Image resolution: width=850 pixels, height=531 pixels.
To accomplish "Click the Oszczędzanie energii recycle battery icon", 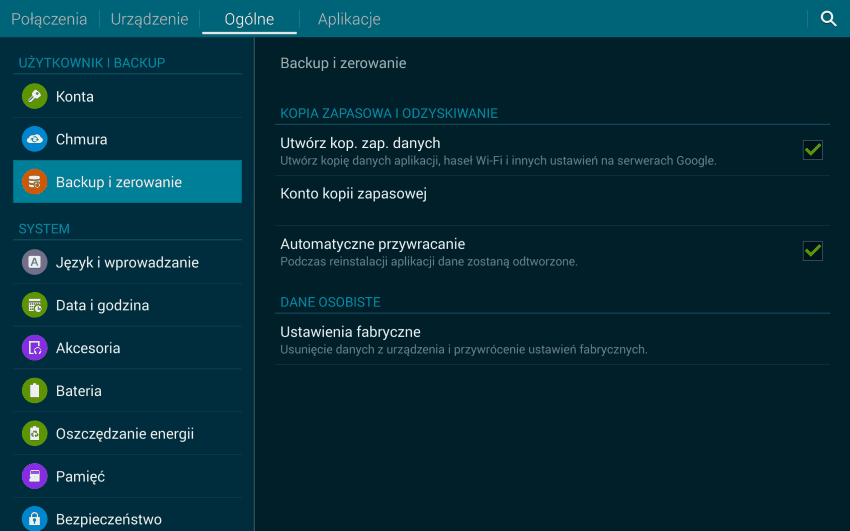I will pos(34,433).
